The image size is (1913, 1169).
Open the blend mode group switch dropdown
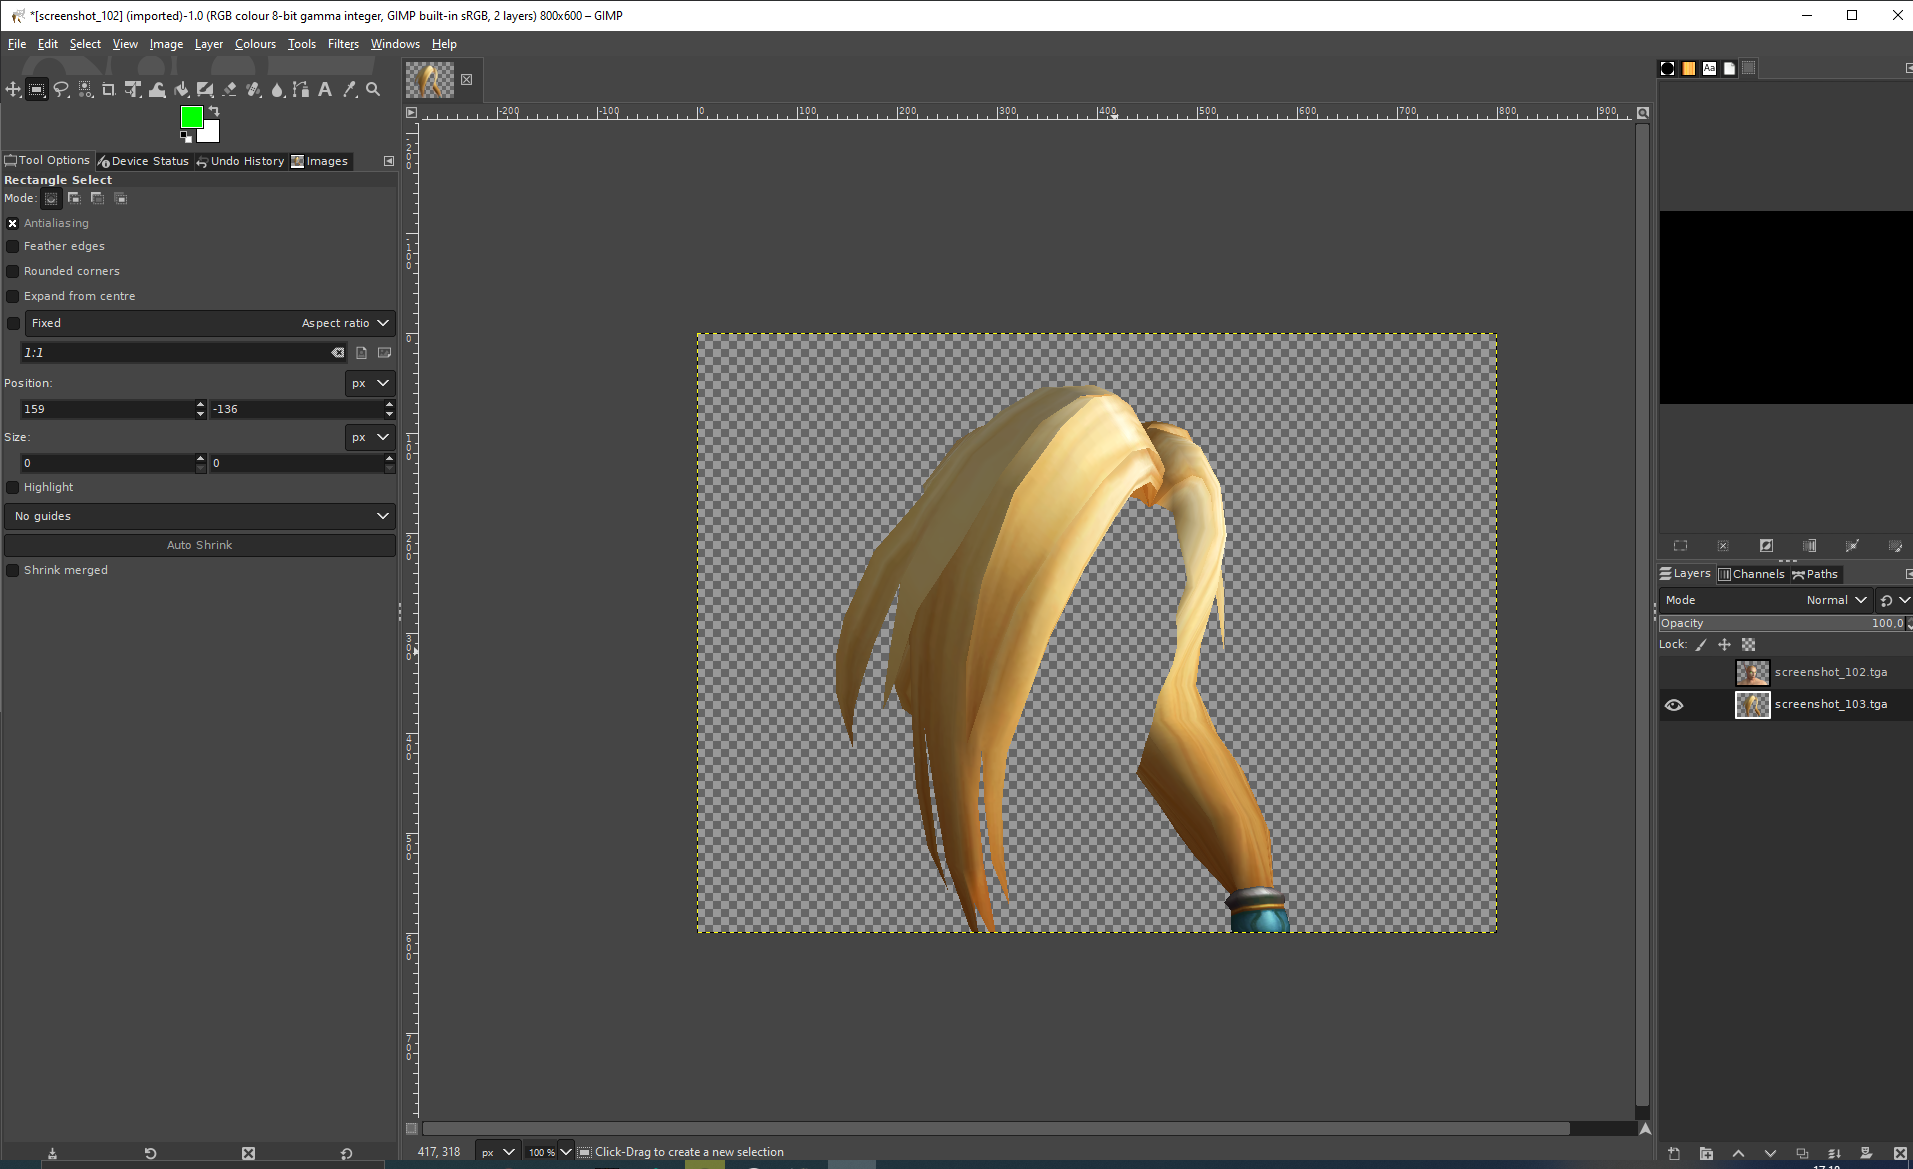pyautogui.click(x=1894, y=600)
